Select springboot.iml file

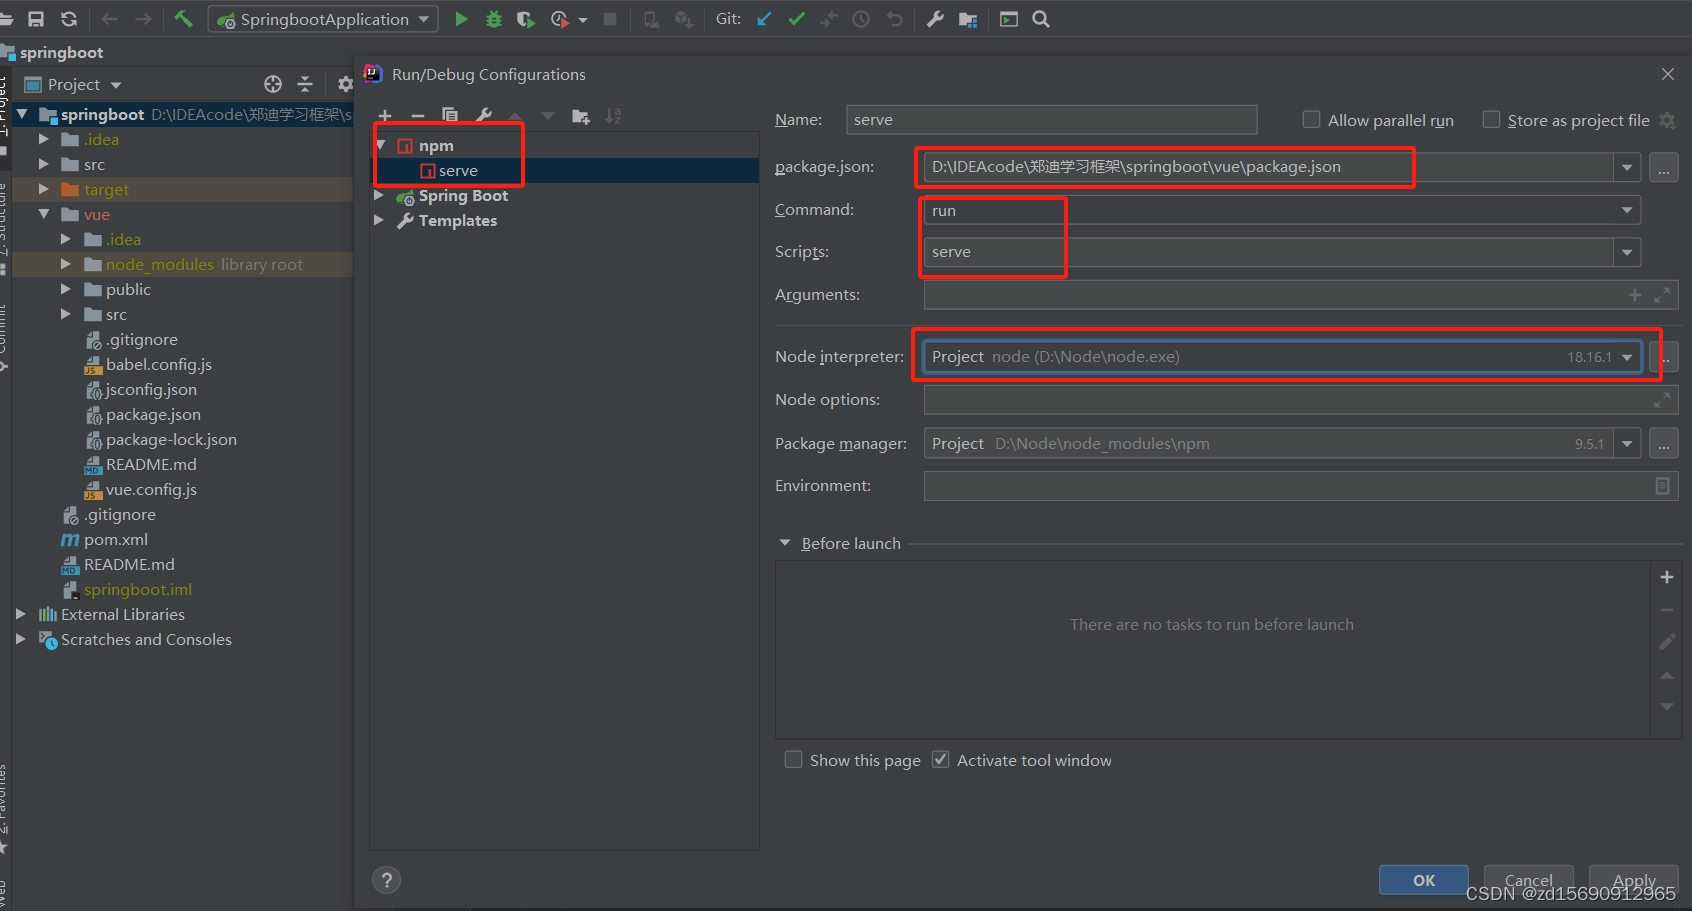pyautogui.click(x=138, y=589)
